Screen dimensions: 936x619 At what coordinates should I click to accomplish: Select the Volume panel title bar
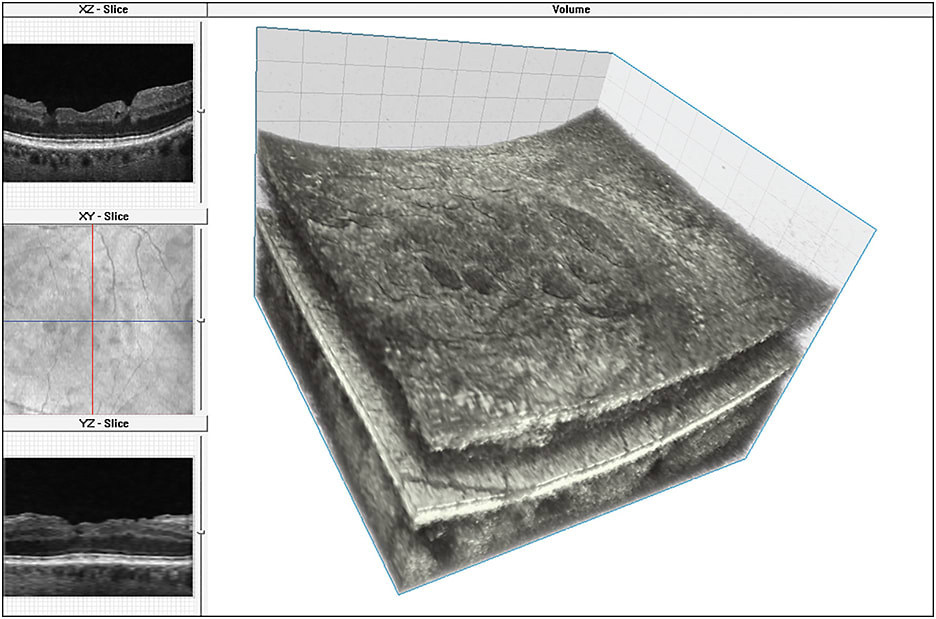click(x=571, y=9)
